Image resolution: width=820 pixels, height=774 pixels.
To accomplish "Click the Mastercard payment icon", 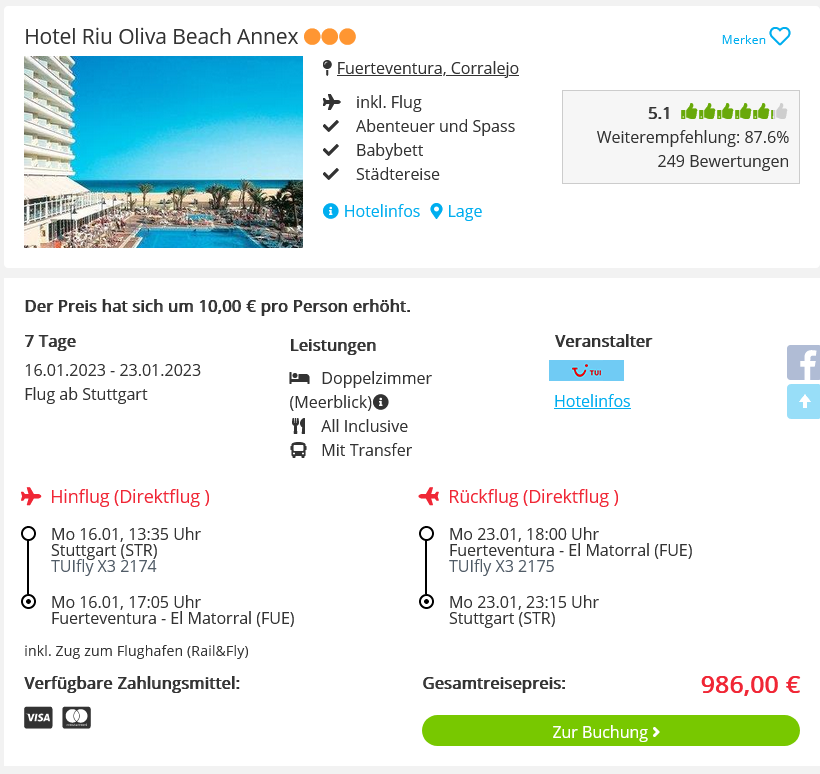I will click(76, 718).
